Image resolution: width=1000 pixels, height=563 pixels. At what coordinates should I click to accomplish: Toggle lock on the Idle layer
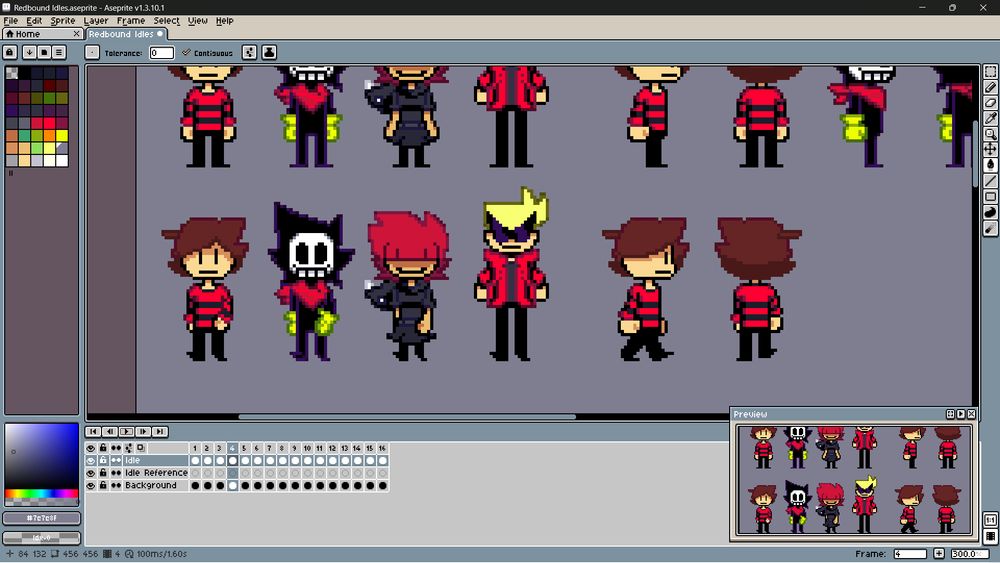point(103,460)
